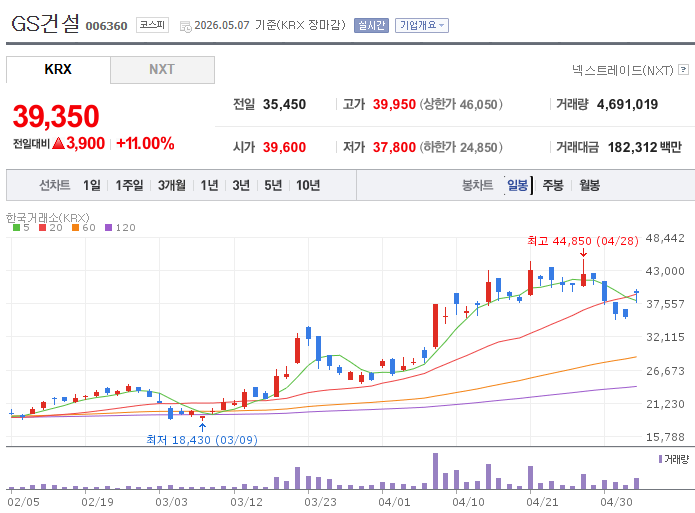
Task: Click the 02/05 date axis label
Action: click(23, 502)
